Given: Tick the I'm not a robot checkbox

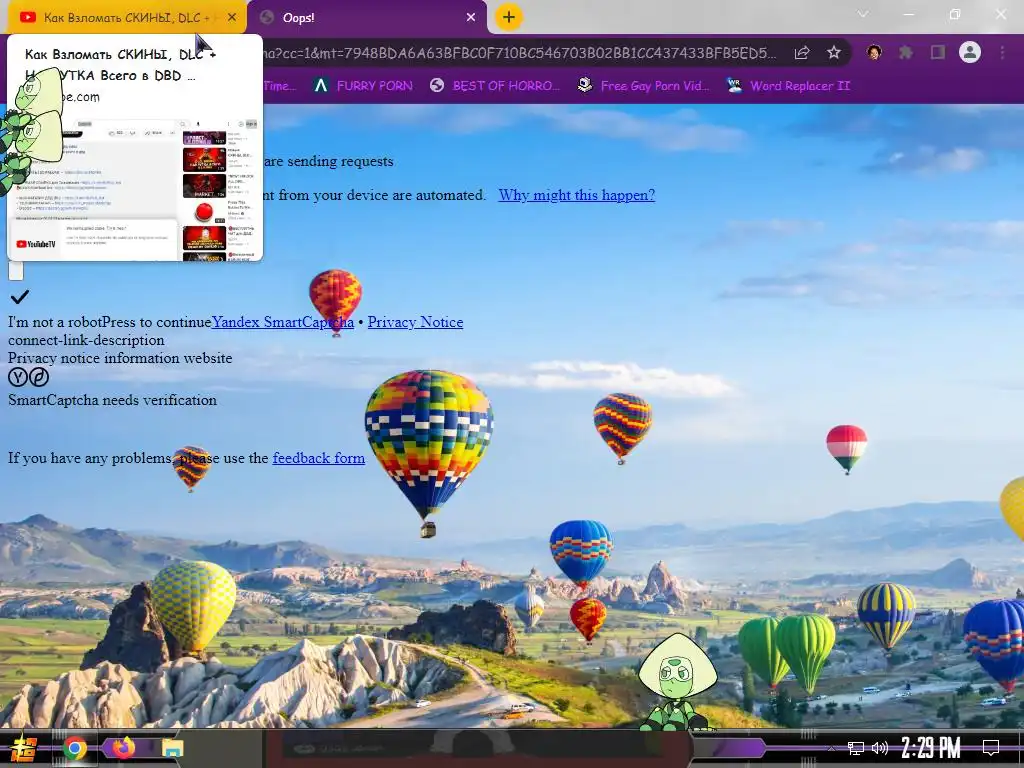Looking at the screenshot, I should pyautogui.click(x=16, y=270).
